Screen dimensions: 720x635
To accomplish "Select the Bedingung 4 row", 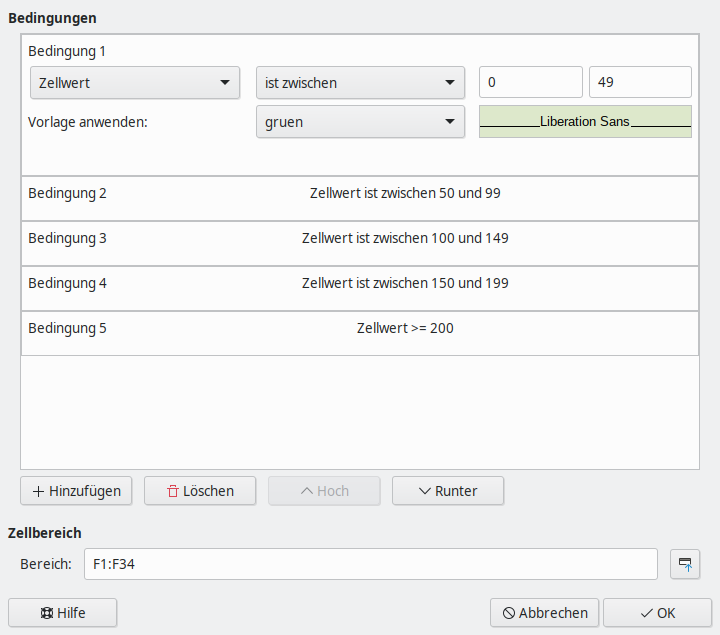I will (360, 288).
